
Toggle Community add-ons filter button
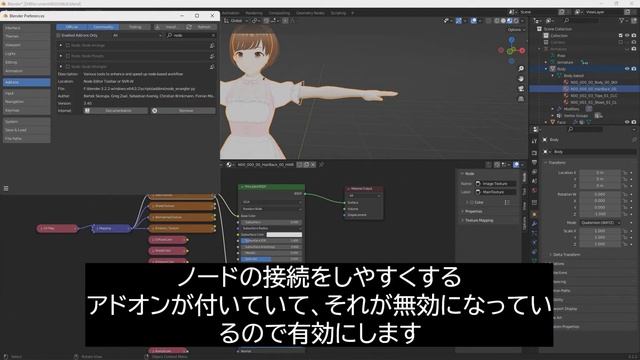coord(103,27)
